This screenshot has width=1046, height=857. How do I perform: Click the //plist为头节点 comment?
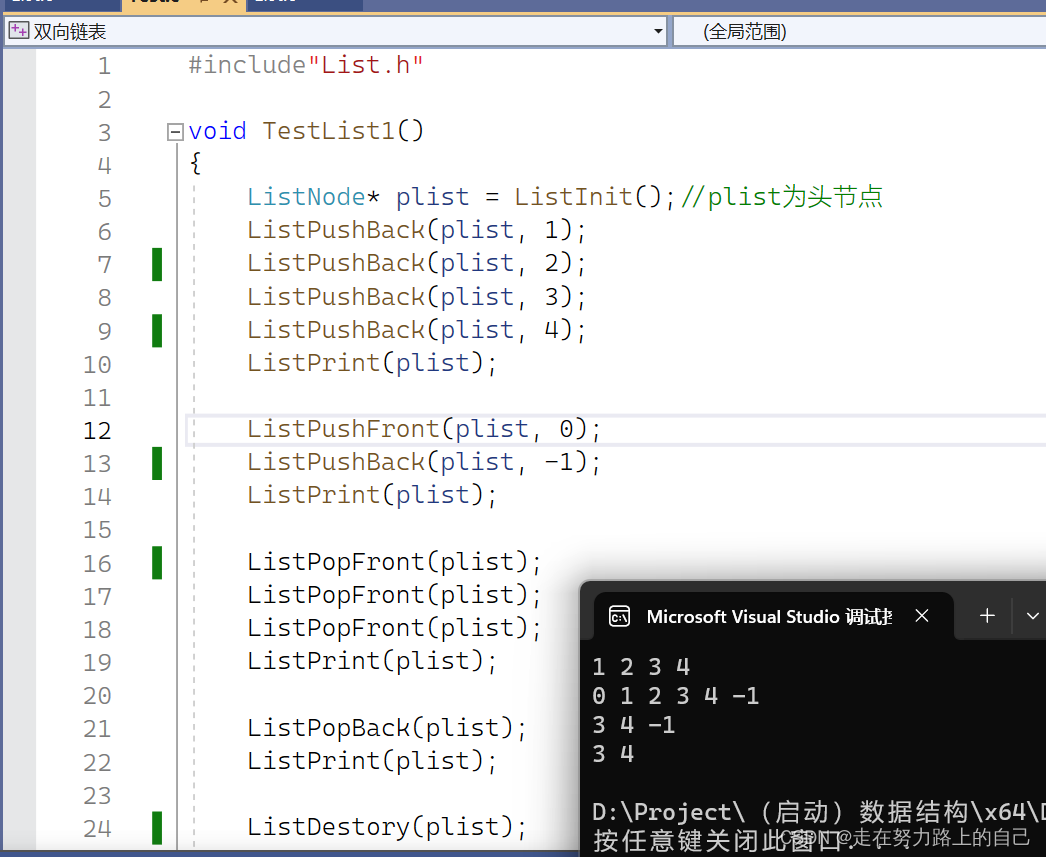(x=782, y=197)
